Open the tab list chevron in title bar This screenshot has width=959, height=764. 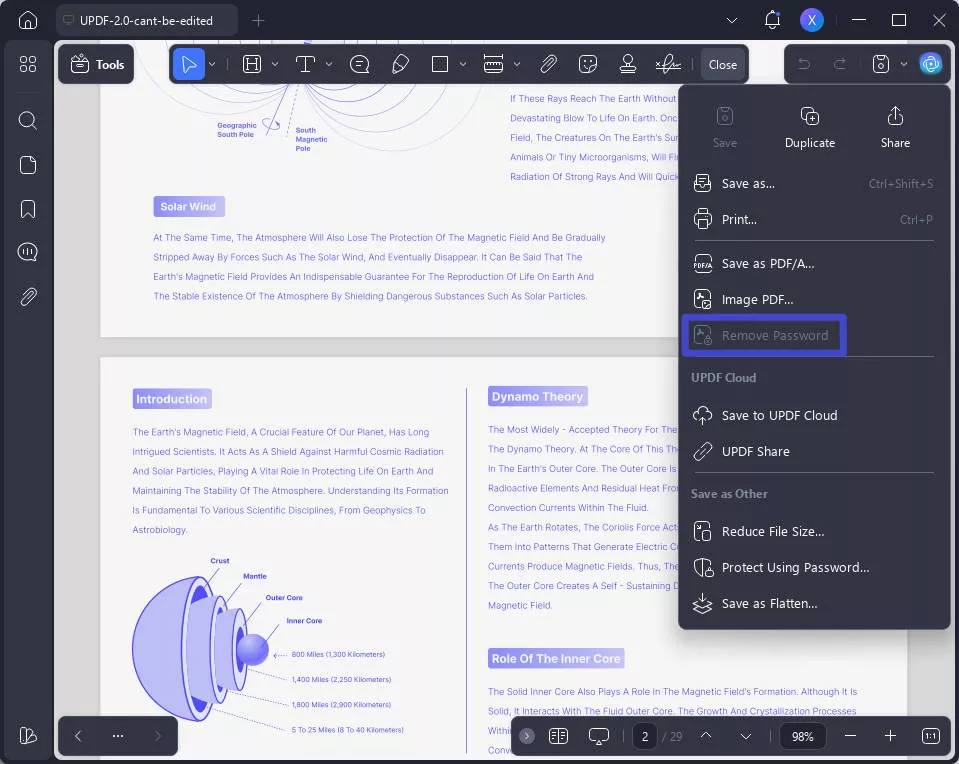(x=731, y=20)
